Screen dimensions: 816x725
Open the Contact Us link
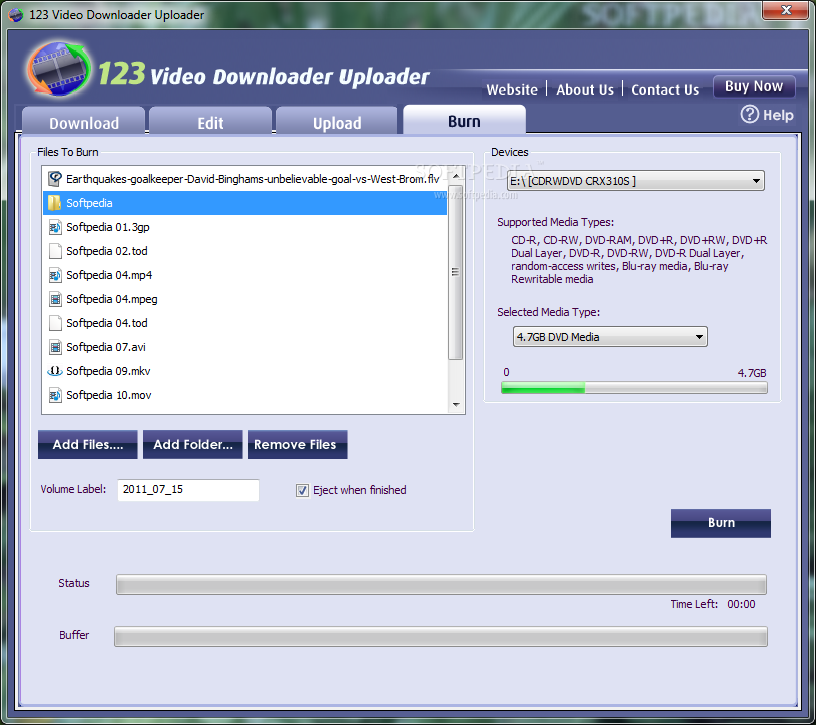[x=665, y=90]
